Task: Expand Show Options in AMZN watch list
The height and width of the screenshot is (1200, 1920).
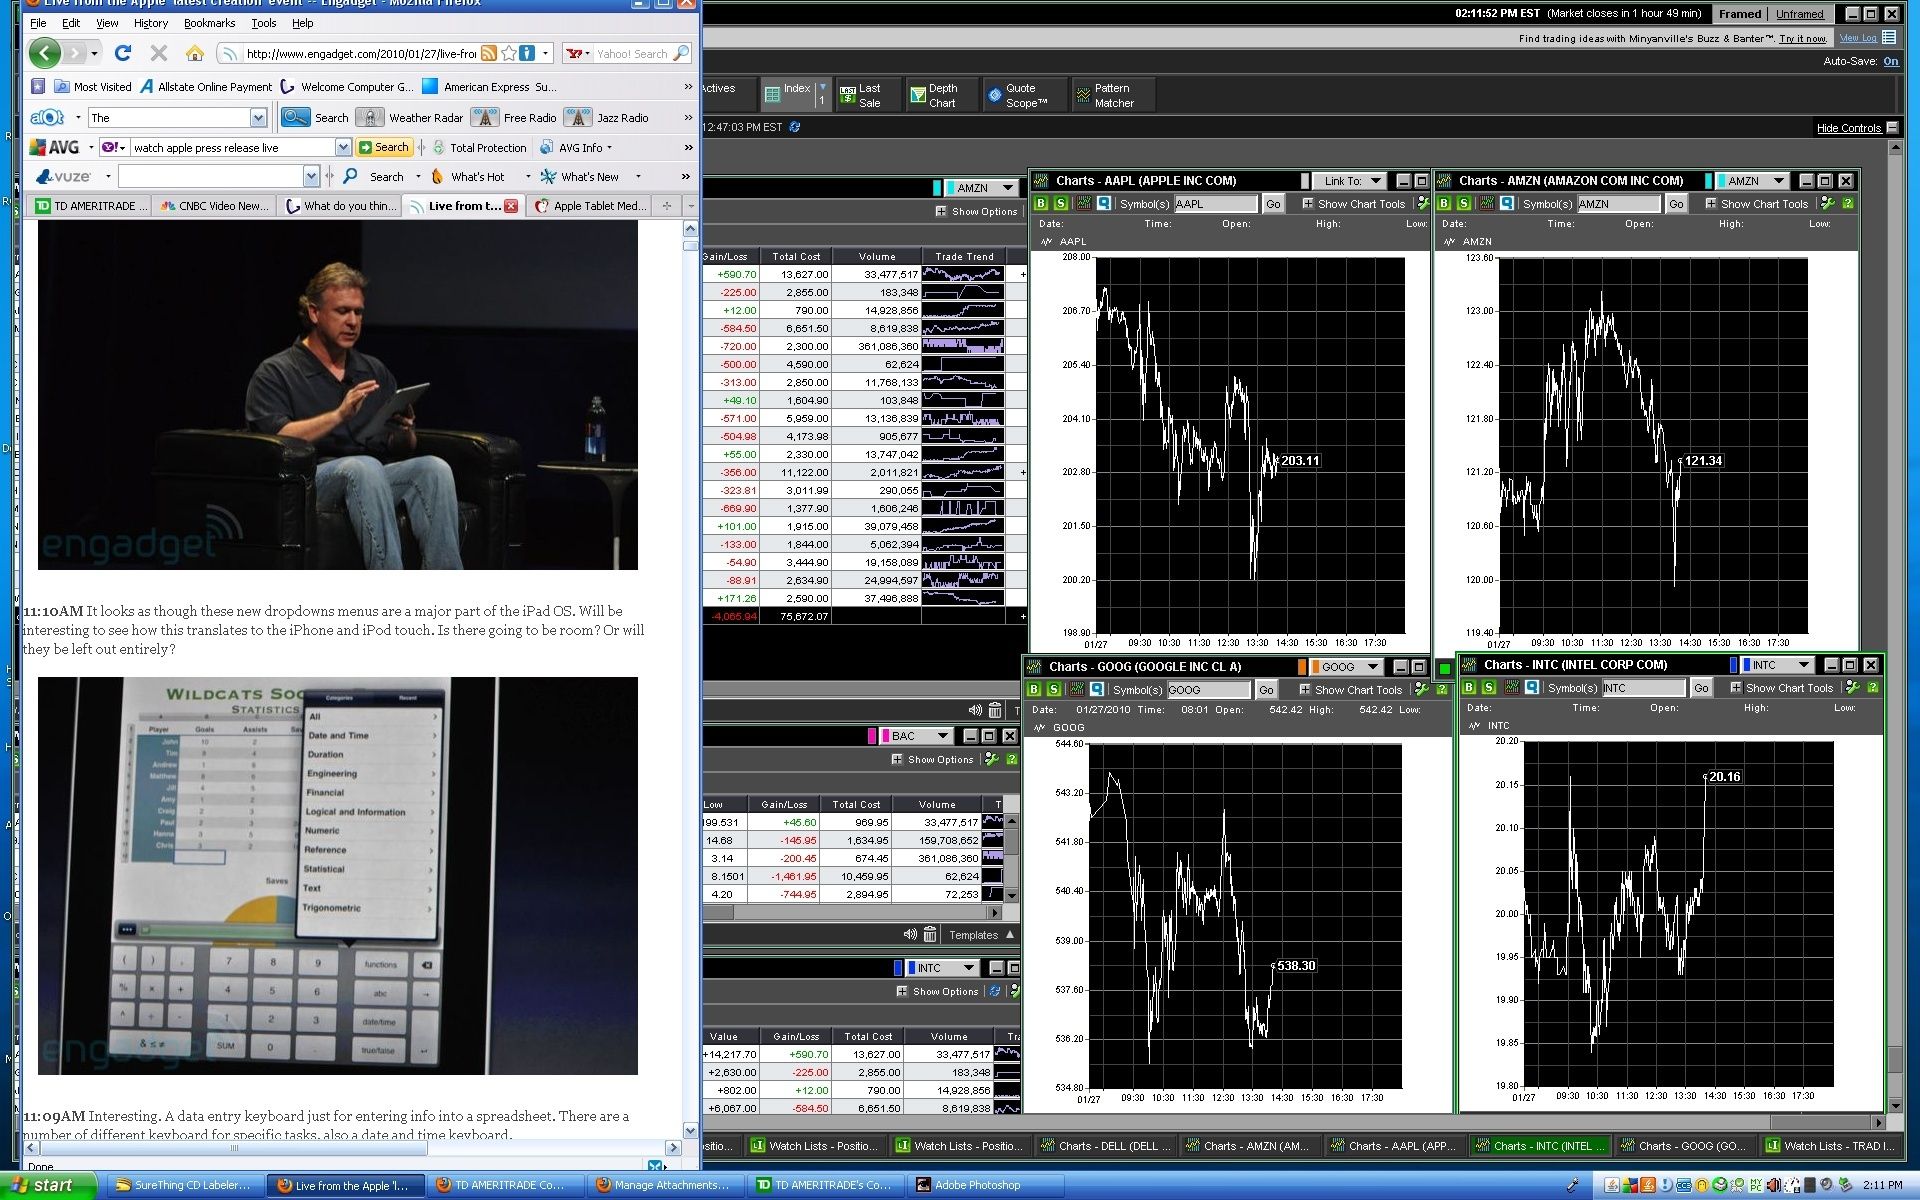Action: point(976,211)
